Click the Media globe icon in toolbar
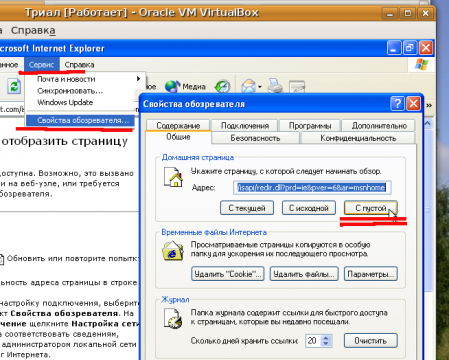Viewport: 449px width, 360px height. [172, 87]
